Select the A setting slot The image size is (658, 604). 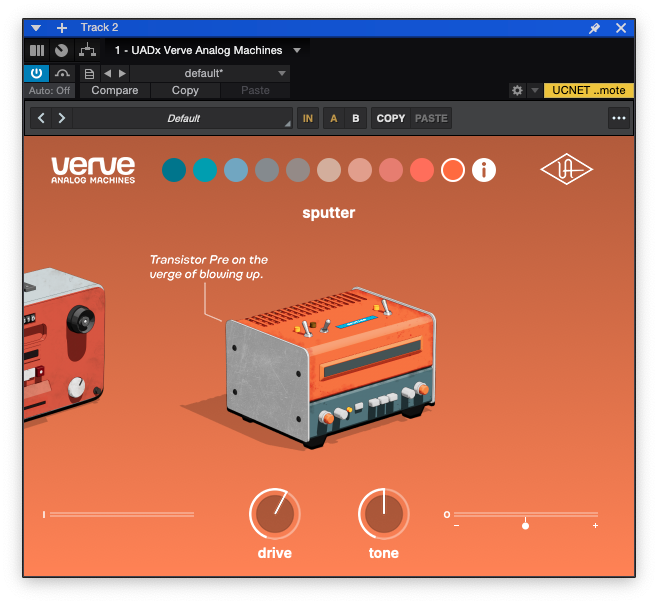click(334, 118)
